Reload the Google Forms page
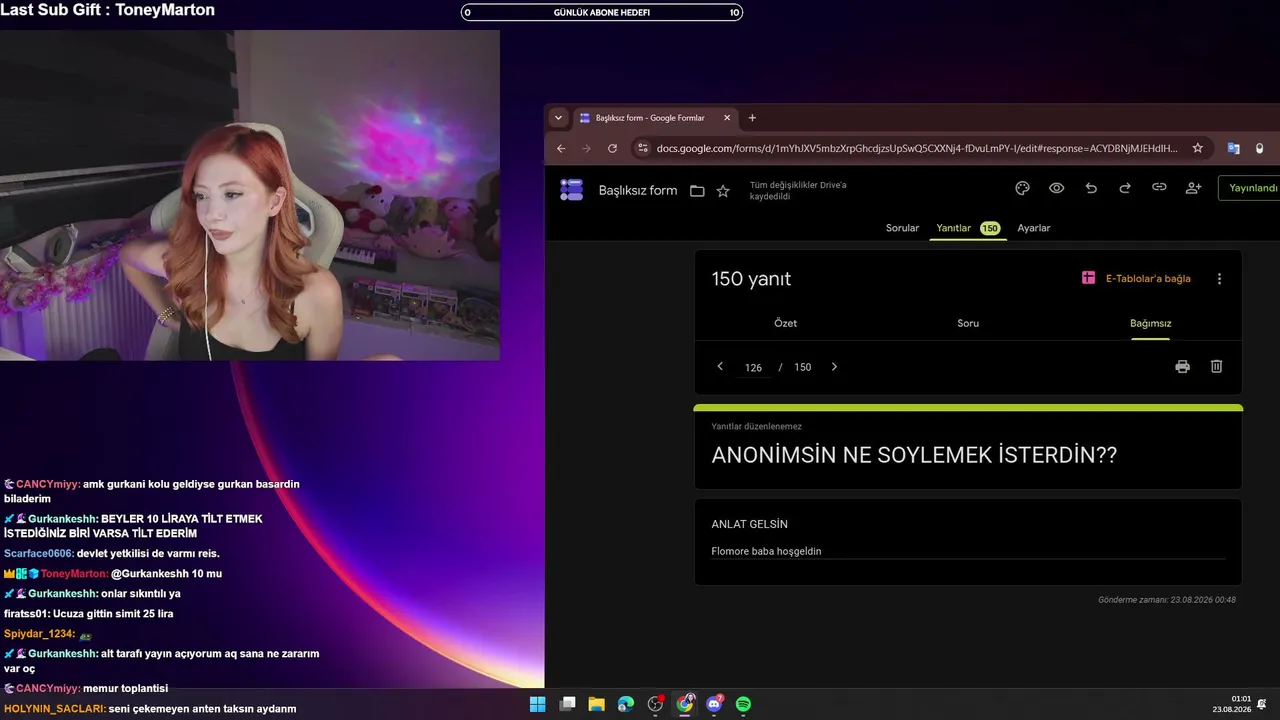The image size is (1280, 720). 612,148
